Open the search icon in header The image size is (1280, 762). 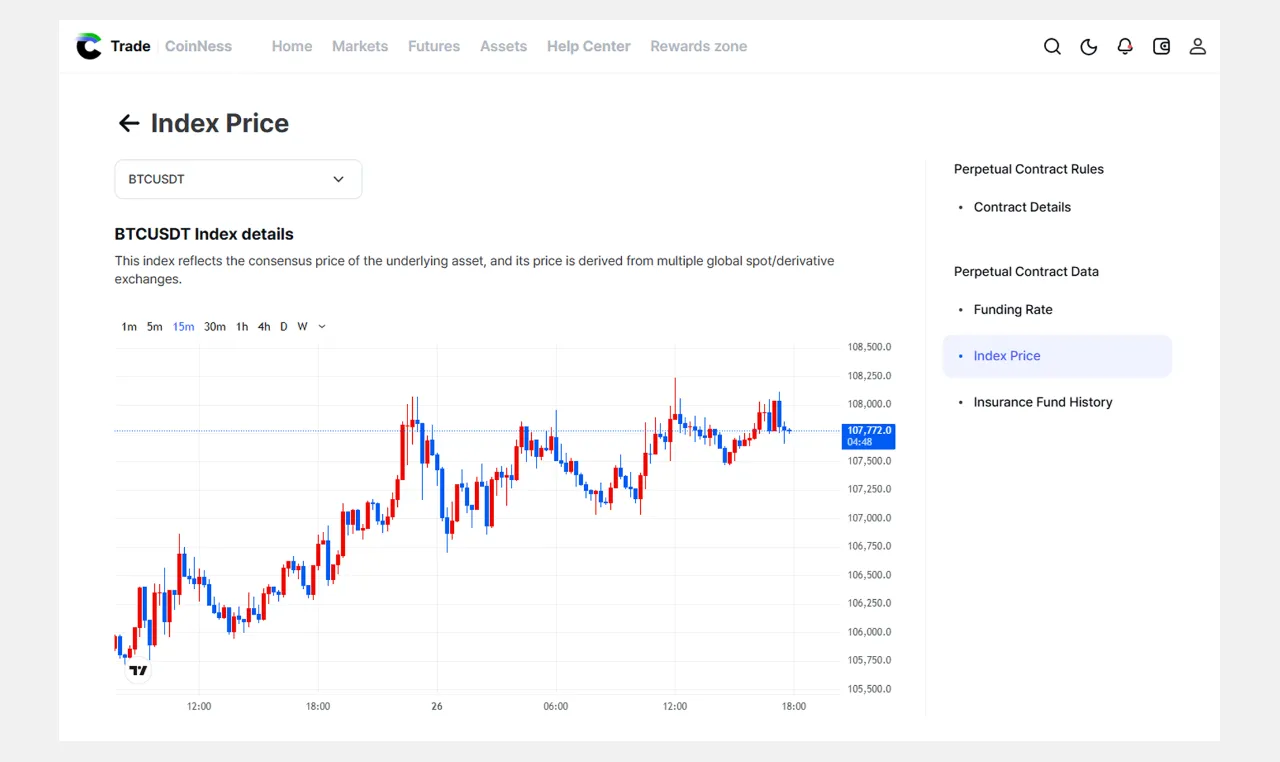[1052, 46]
